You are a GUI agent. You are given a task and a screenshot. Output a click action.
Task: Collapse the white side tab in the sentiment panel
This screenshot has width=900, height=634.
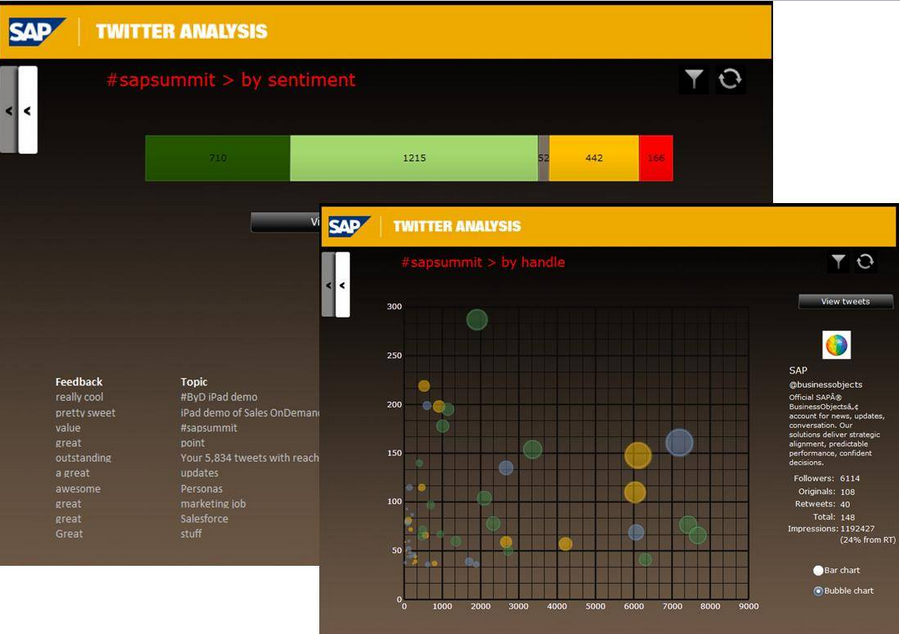(x=27, y=111)
